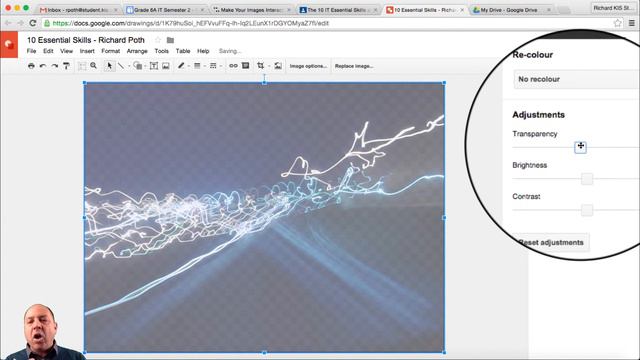Screen dimensions: 640x360
Task: Open the Chrome hamburger menu
Action: tap(632, 23)
